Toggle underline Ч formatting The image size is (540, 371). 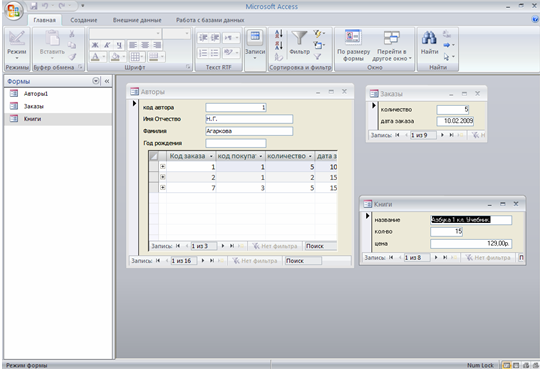tap(119, 45)
